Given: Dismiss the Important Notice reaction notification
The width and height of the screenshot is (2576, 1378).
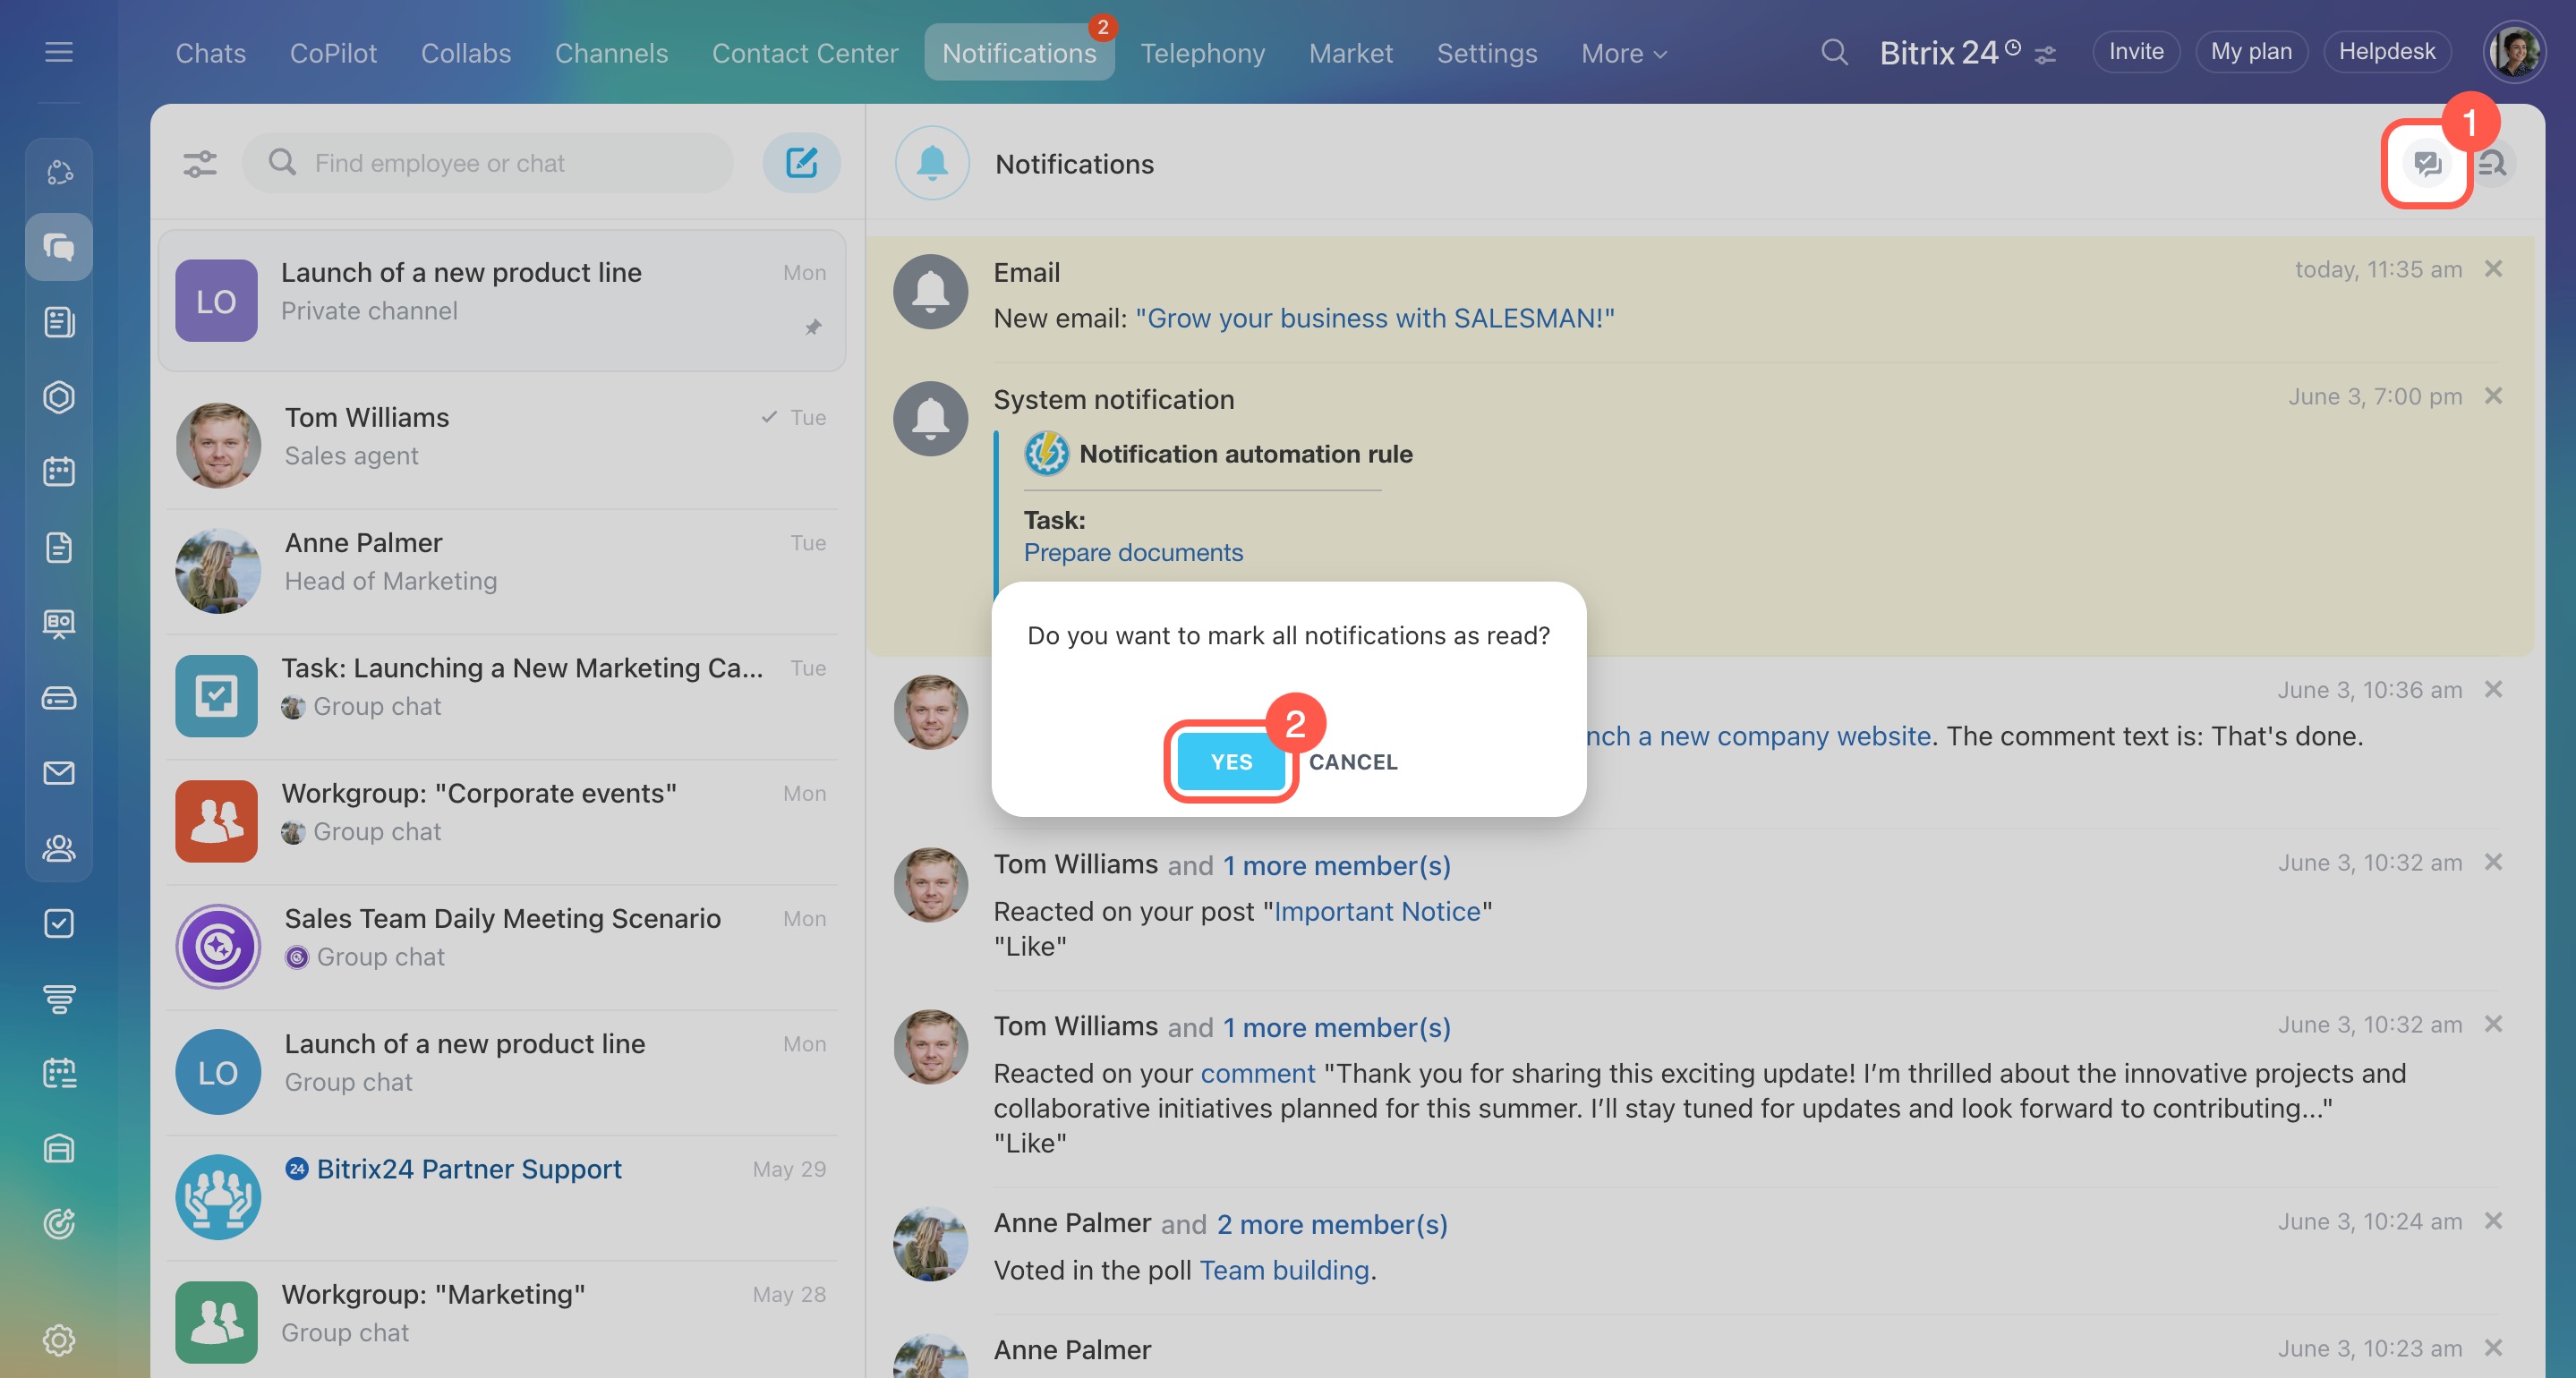Looking at the screenshot, I should tap(2493, 862).
